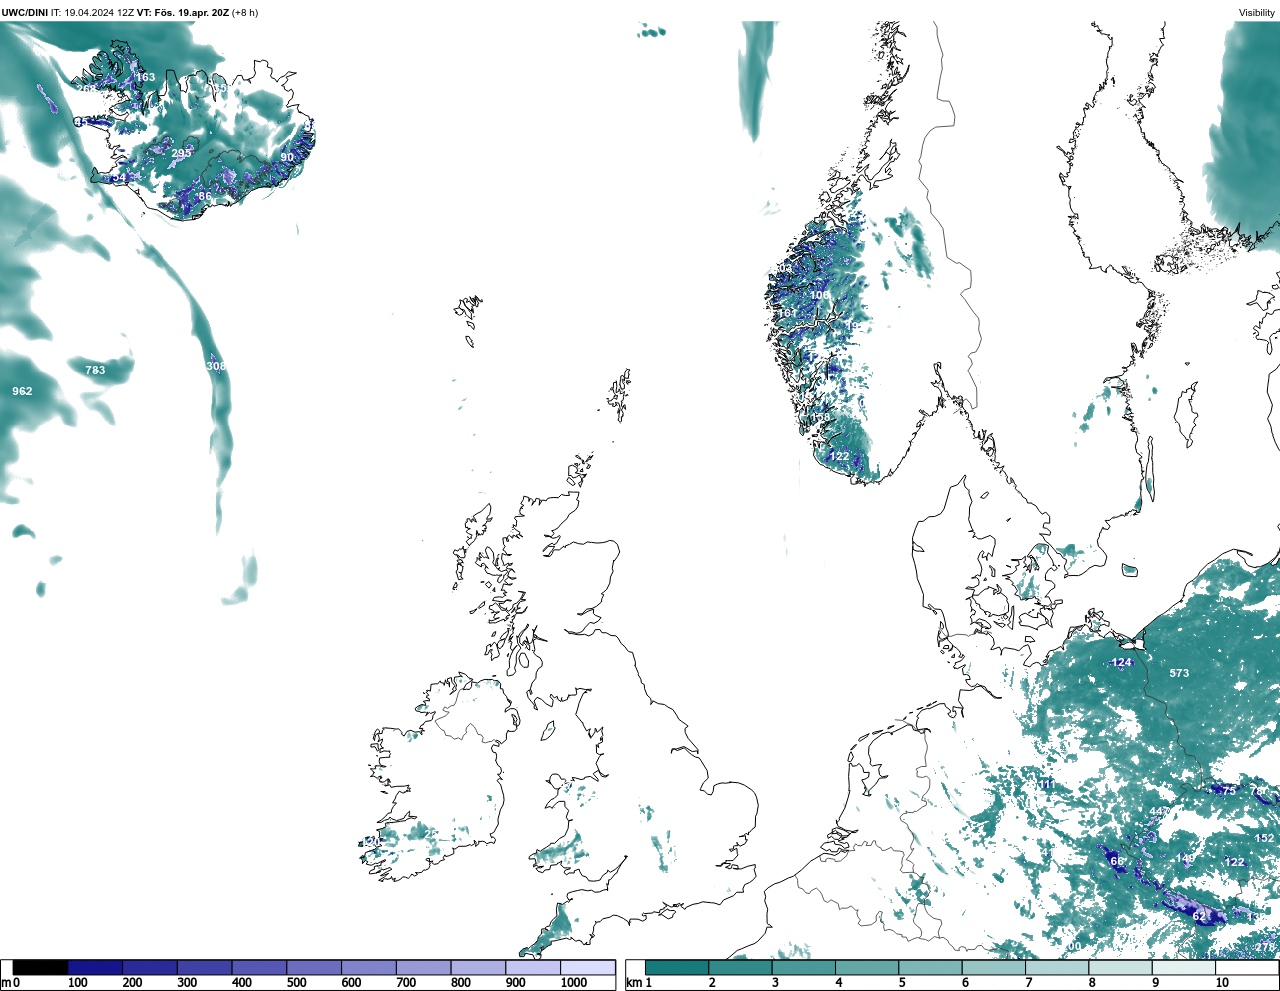Pick the 200–300 m visibility legend swatch
The height and width of the screenshot is (991, 1280).
tap(150, 968)
